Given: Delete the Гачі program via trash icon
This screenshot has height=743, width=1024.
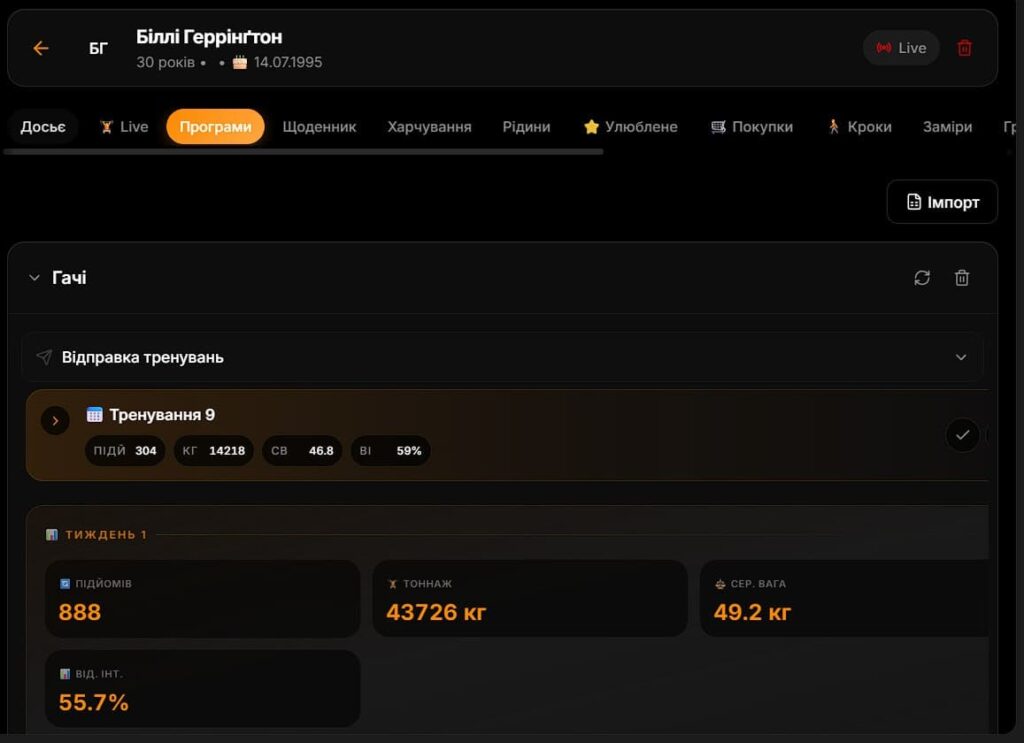Looking at the screenshot, I should [x=961, y=278].
